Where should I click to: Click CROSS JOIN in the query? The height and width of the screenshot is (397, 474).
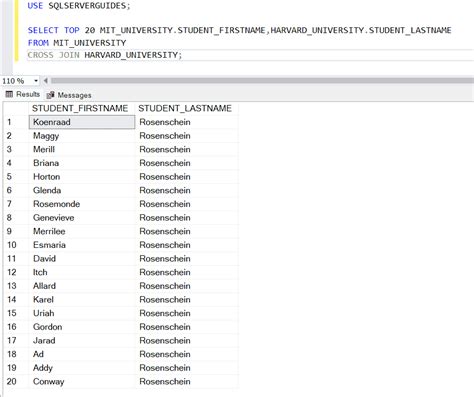53,55
